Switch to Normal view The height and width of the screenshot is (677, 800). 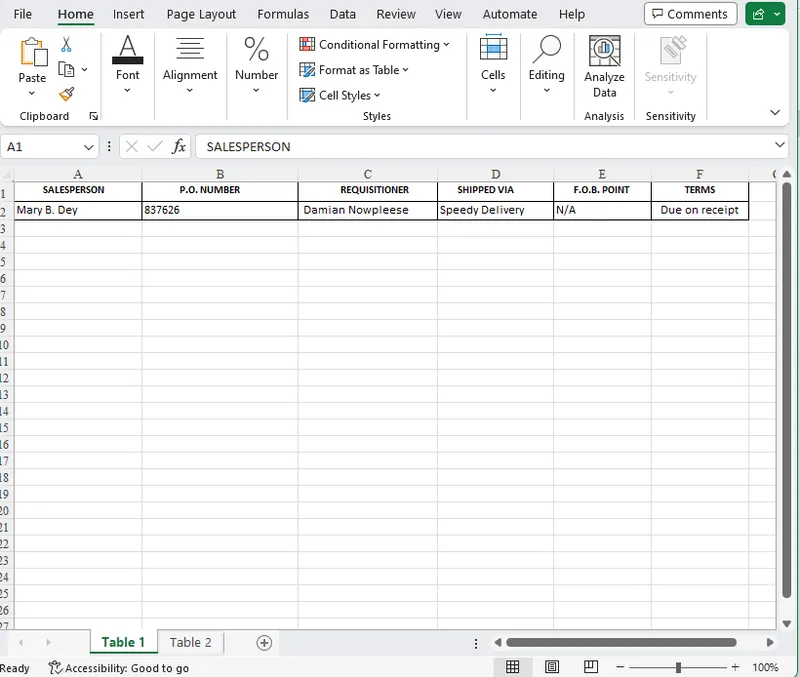512,667
